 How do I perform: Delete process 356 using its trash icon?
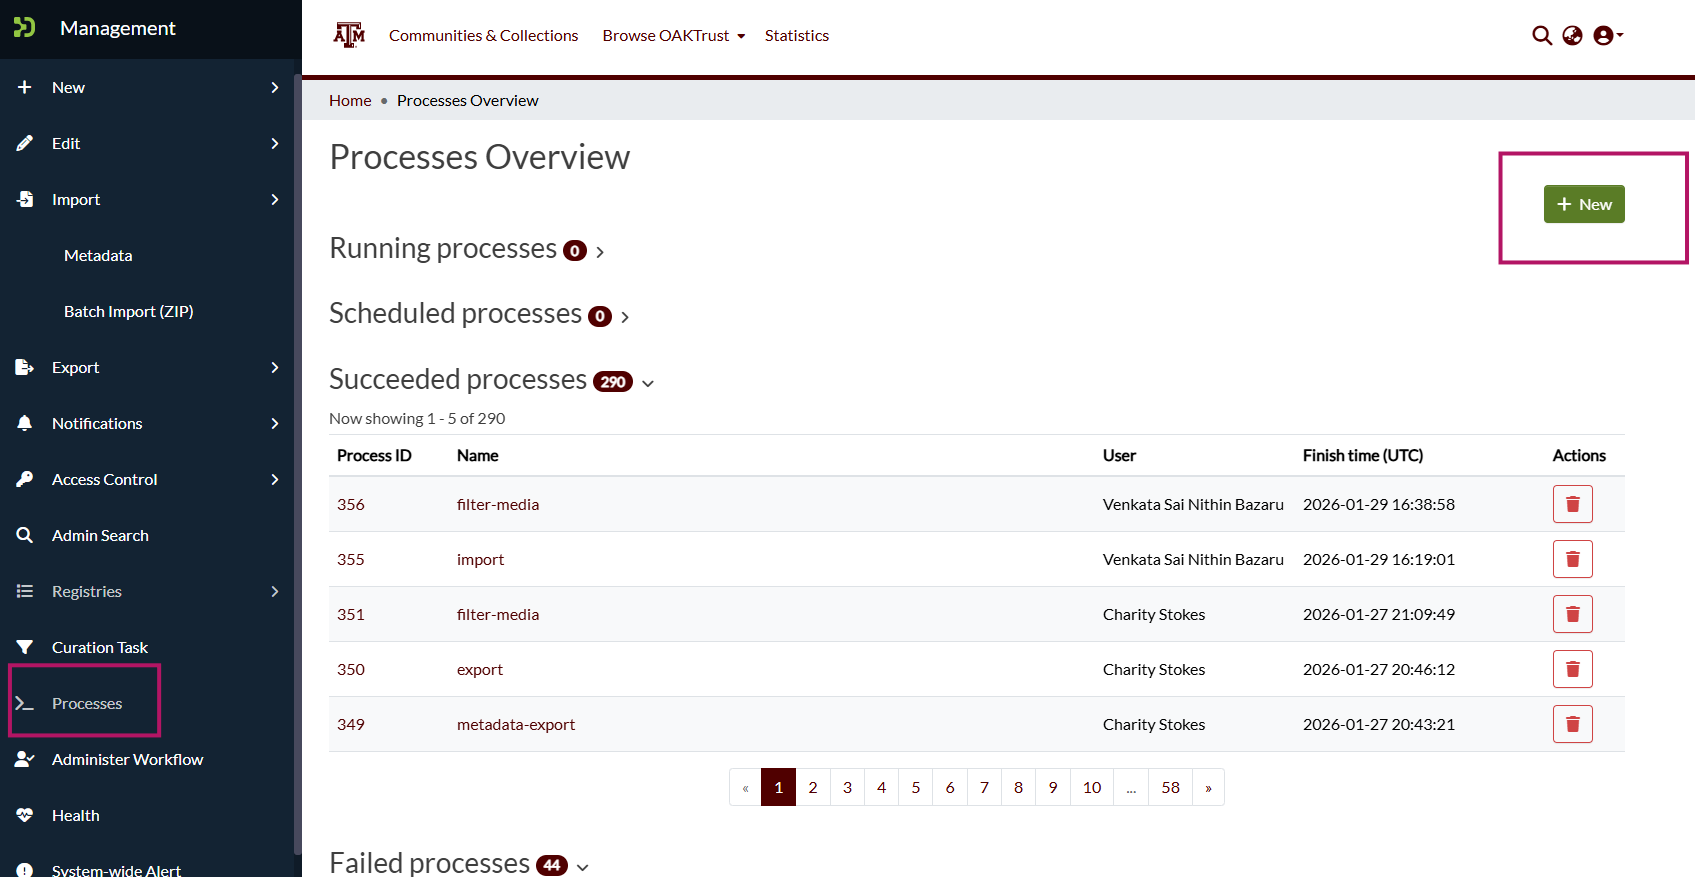pos(1572,504)
